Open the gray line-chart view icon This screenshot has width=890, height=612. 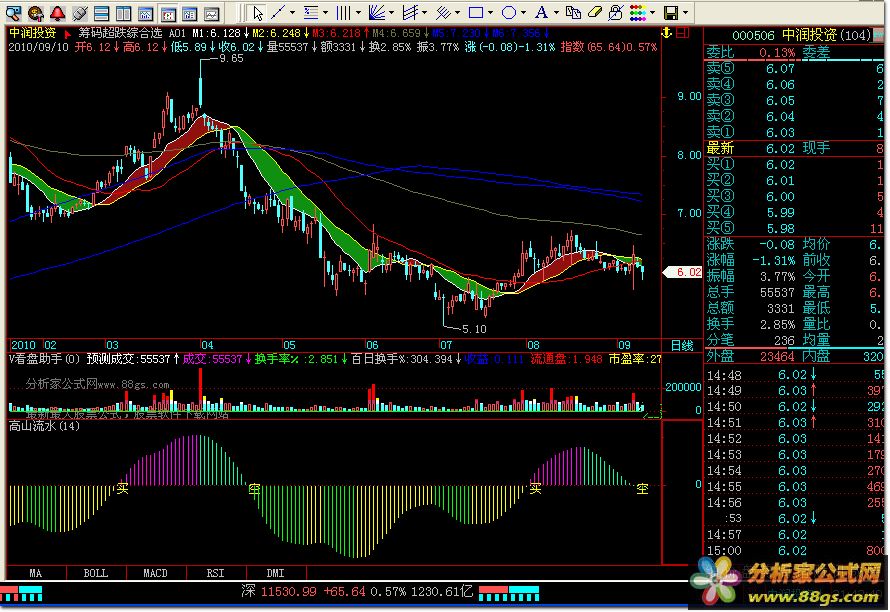coord(212,12)
